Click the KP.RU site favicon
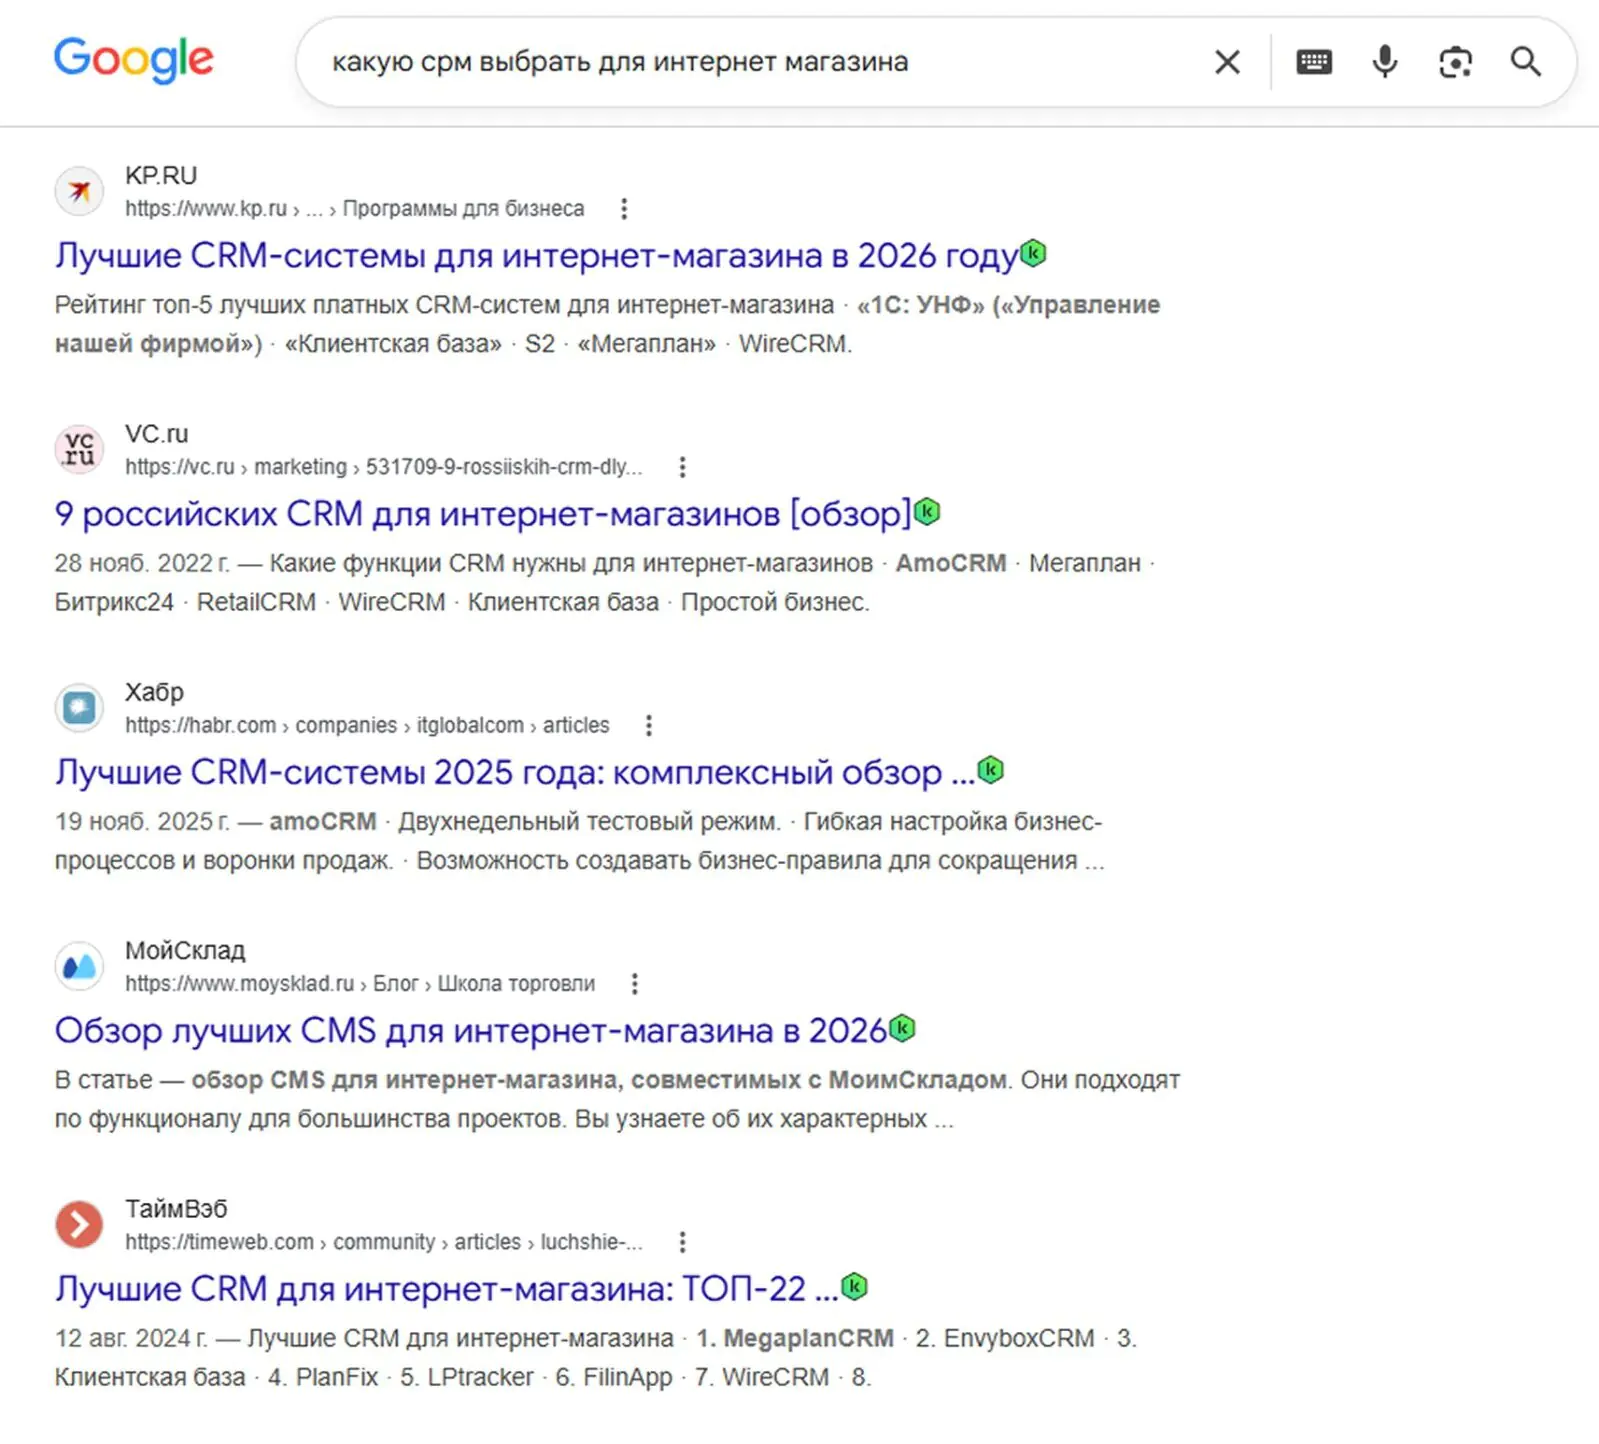1599x1444 pixels. 79,191
